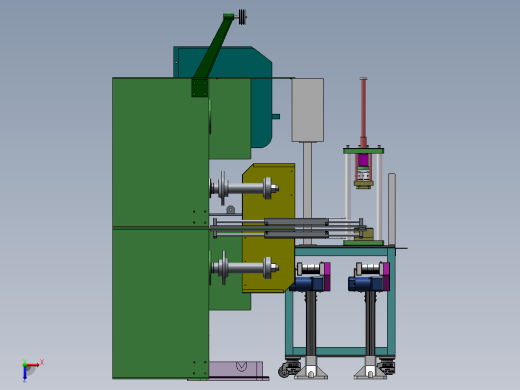Select the large green machine cabinet
This screenshot has height=390, width=520.
(x=161, y=228)
